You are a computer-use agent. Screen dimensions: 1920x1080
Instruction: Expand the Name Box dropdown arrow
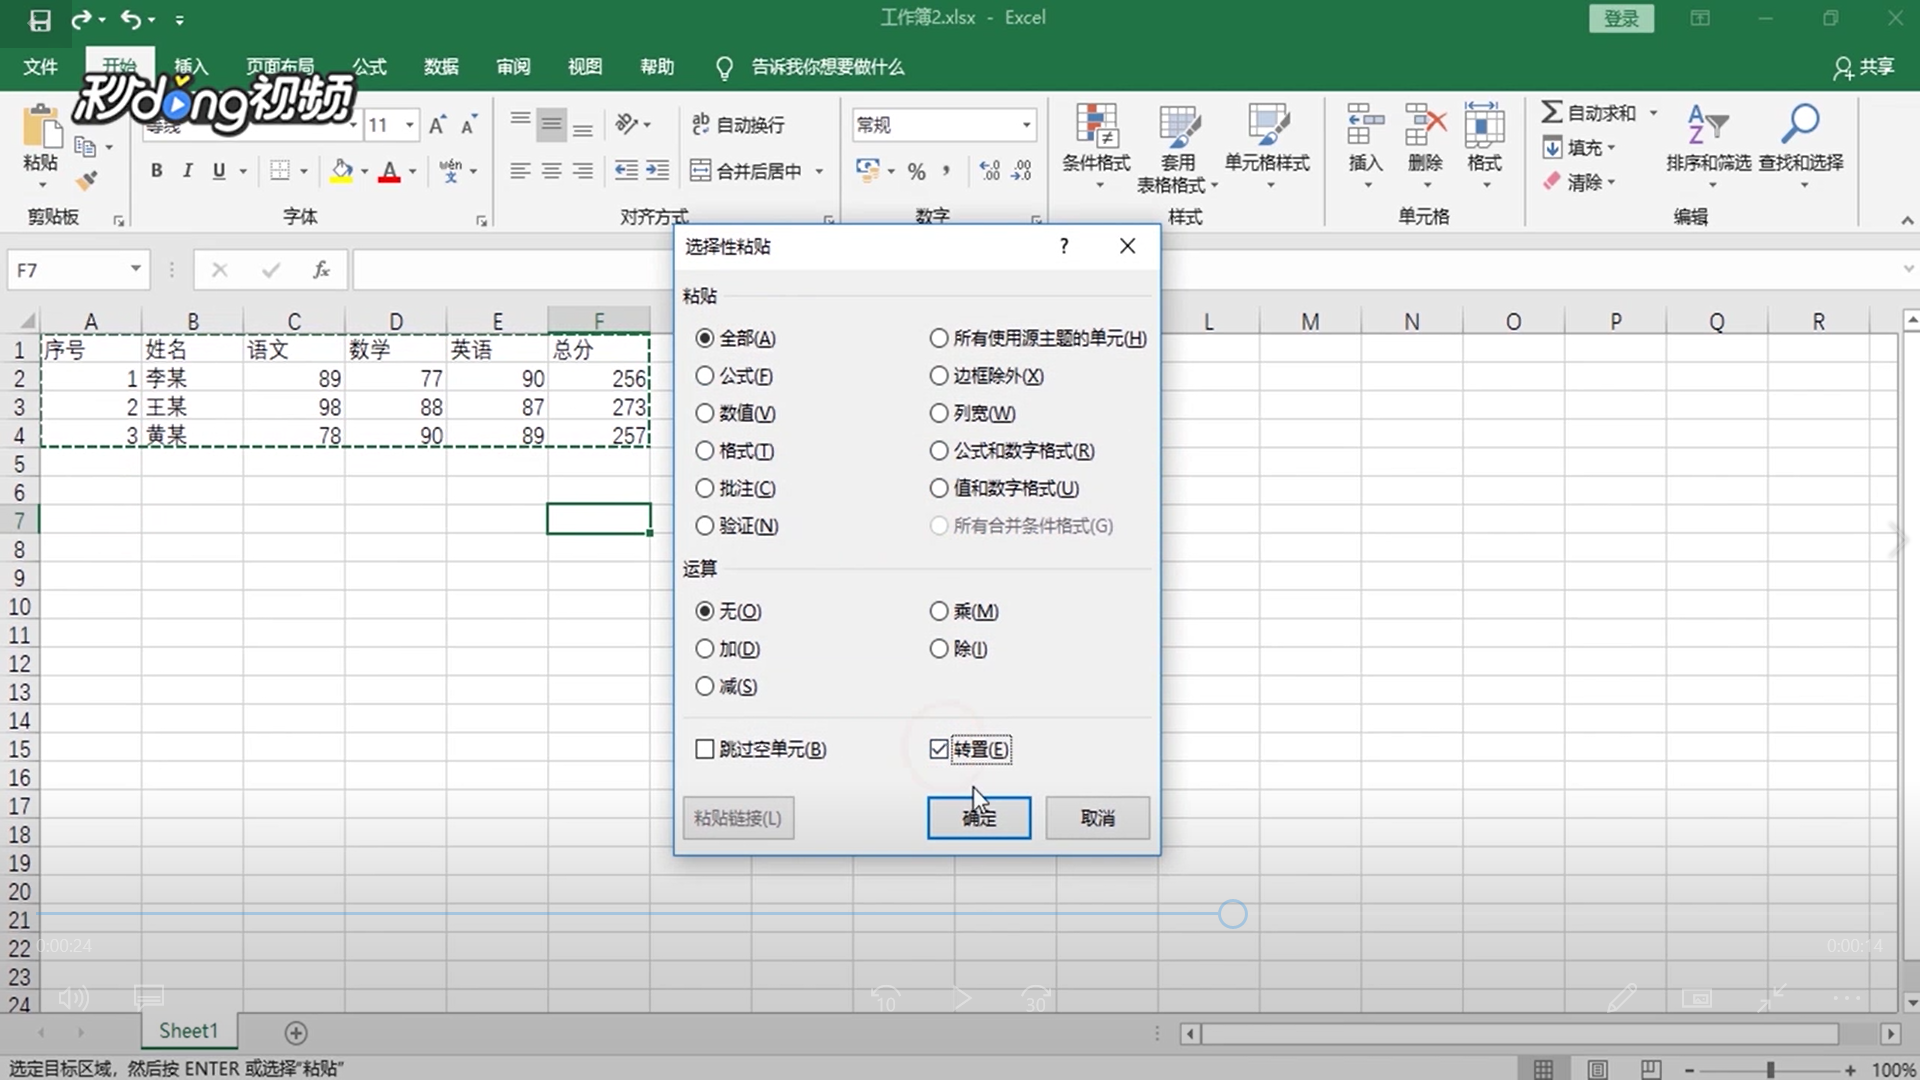pyautogui.click(x=135, y=269)
